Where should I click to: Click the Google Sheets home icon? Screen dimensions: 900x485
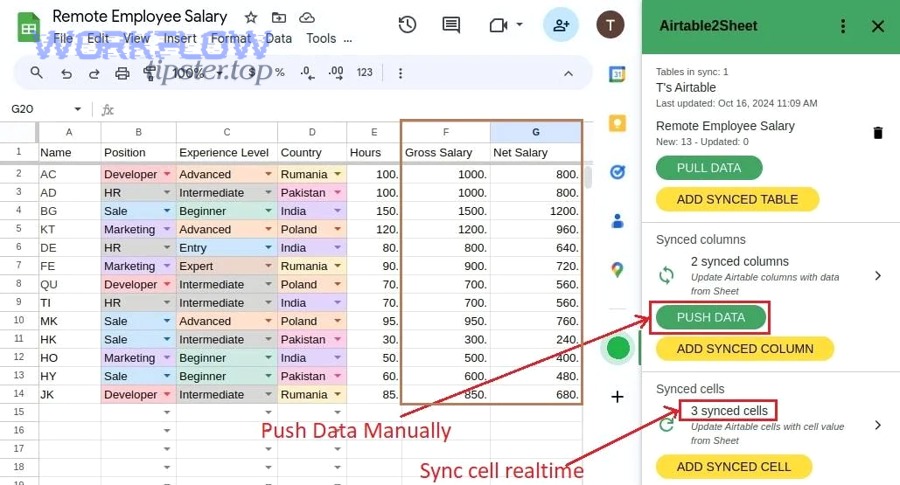[x=28, y=26]
